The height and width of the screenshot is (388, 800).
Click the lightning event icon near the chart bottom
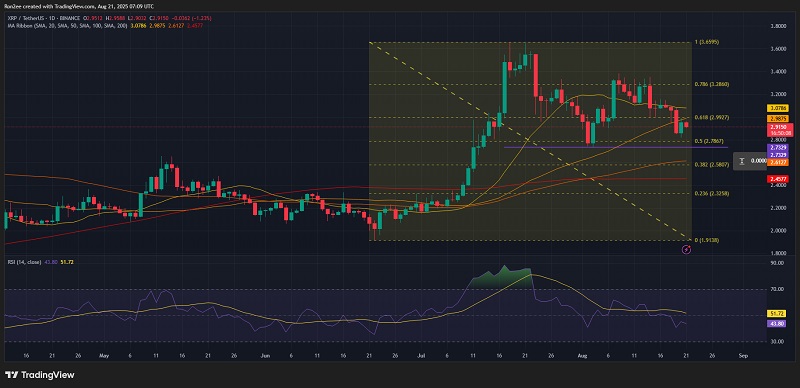686,249
